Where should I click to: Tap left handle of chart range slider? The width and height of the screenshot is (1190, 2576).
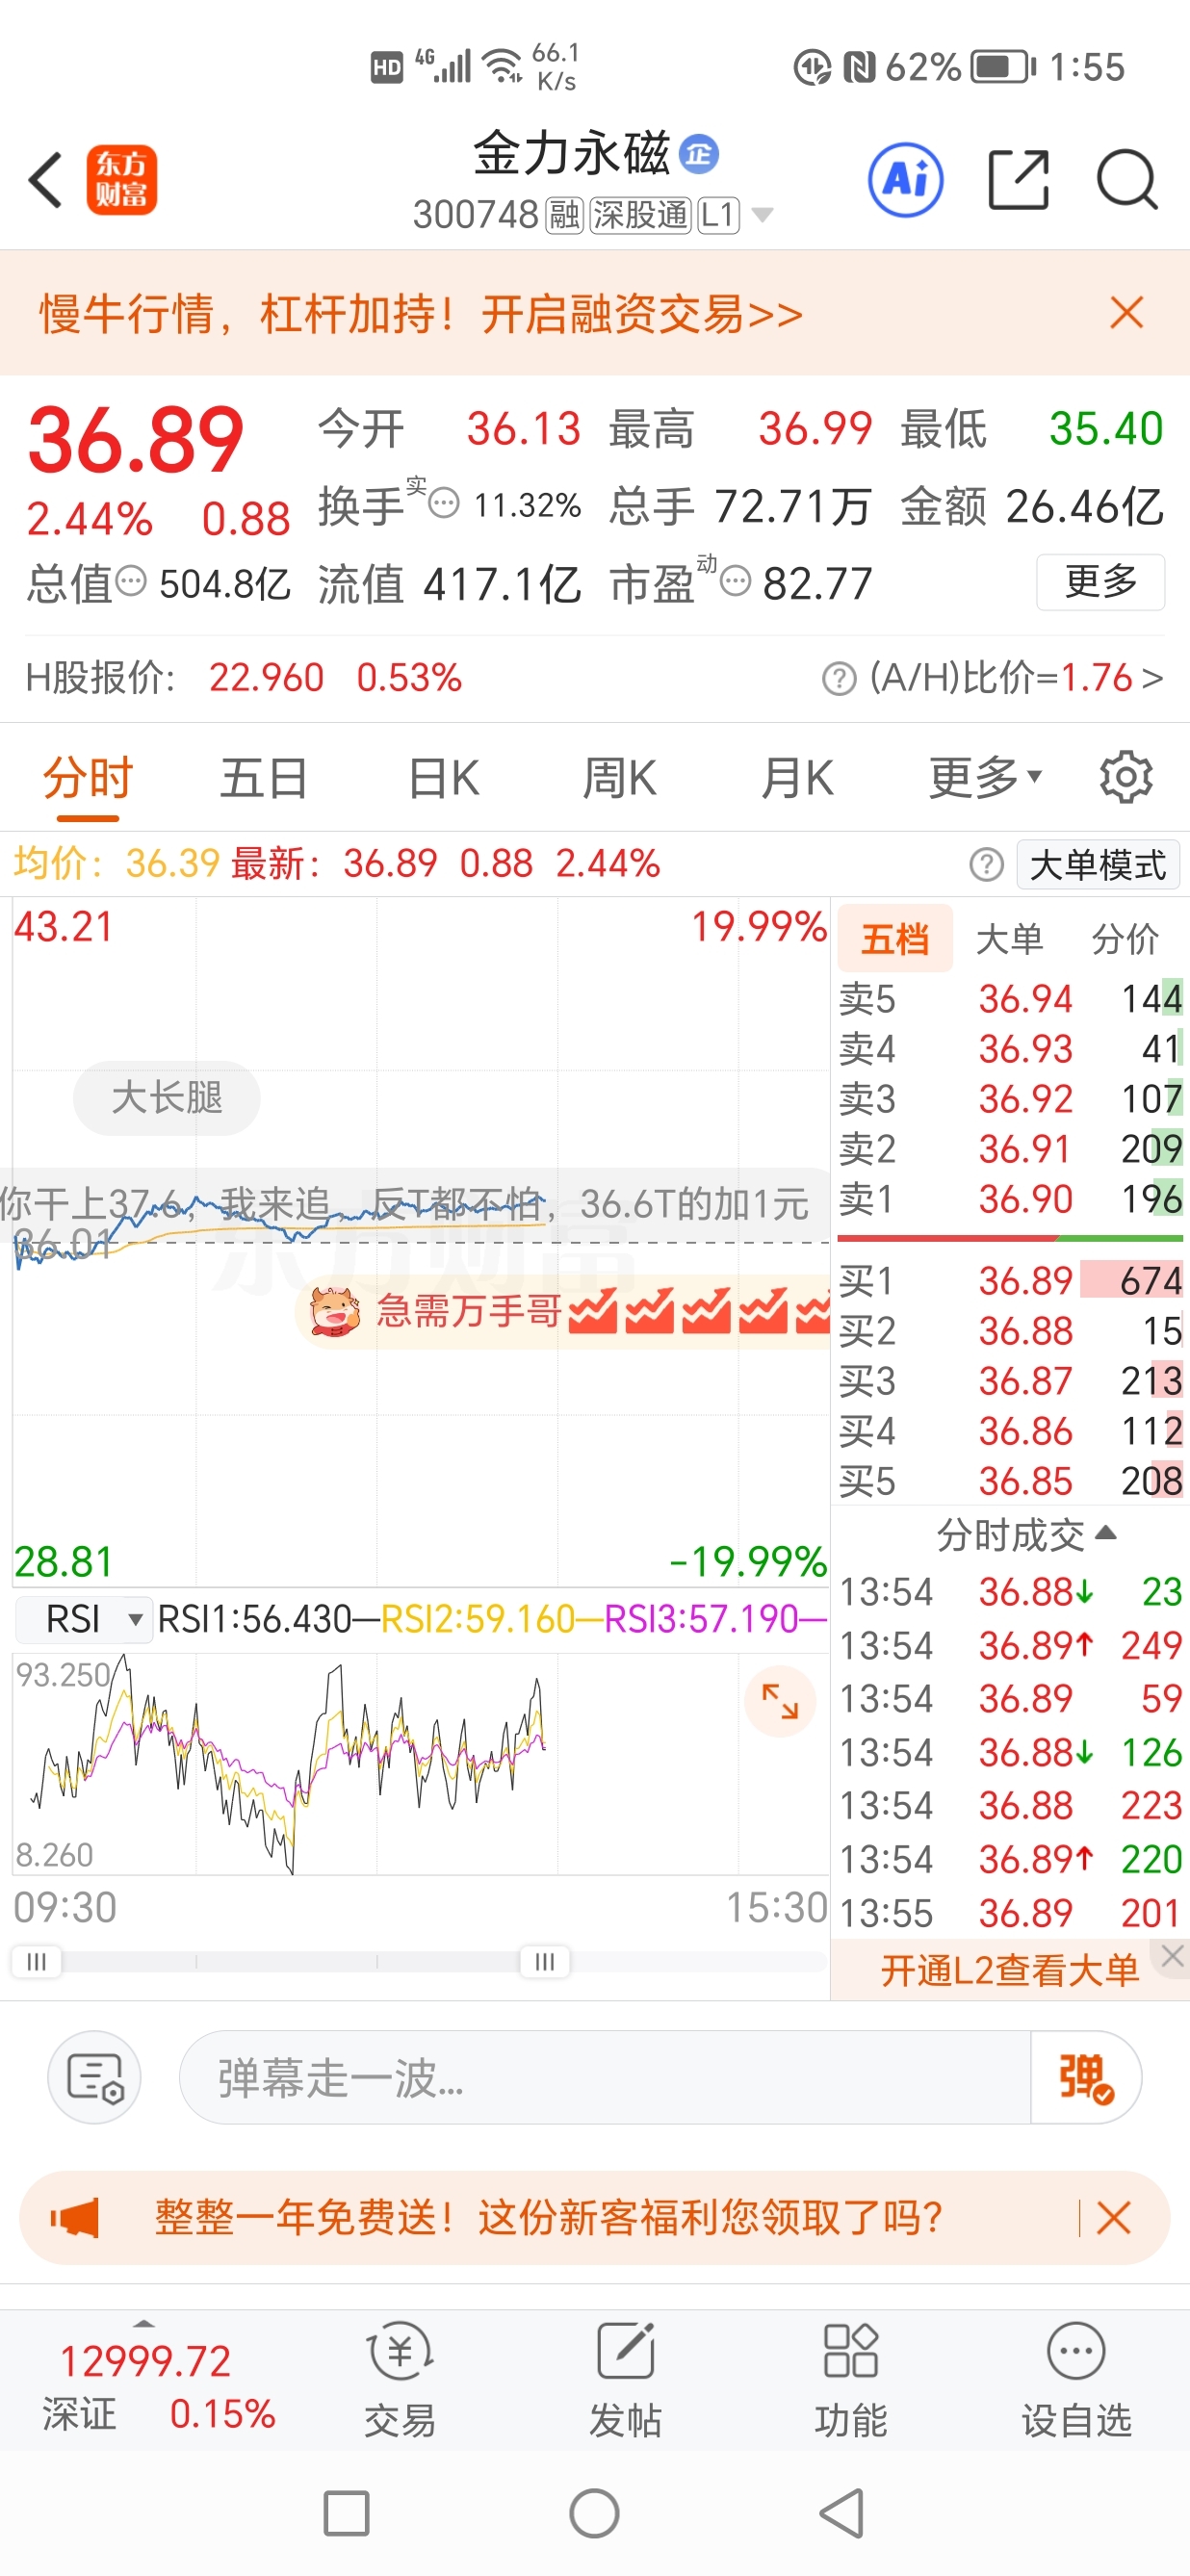[36, 1961]
